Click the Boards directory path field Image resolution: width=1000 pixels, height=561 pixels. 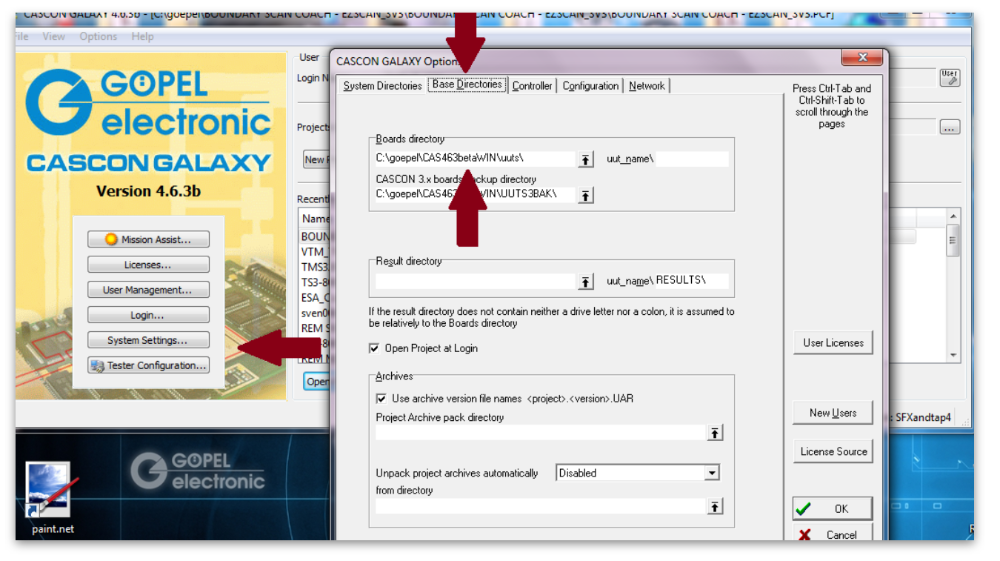(x=475, y=158)
